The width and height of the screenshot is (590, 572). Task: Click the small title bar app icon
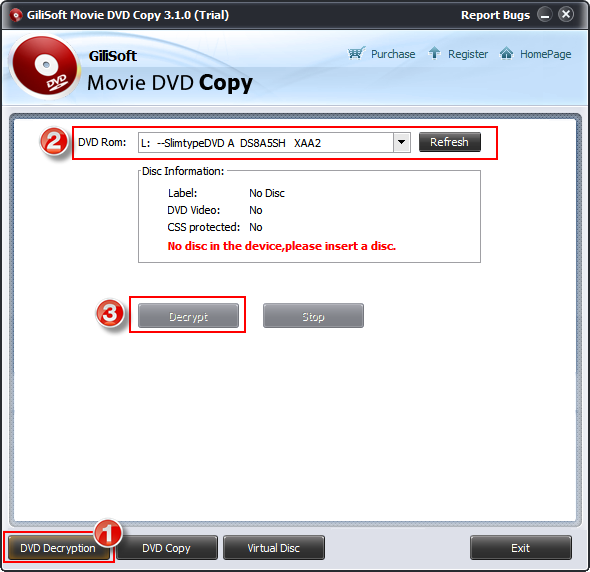[x=15, y=15]
